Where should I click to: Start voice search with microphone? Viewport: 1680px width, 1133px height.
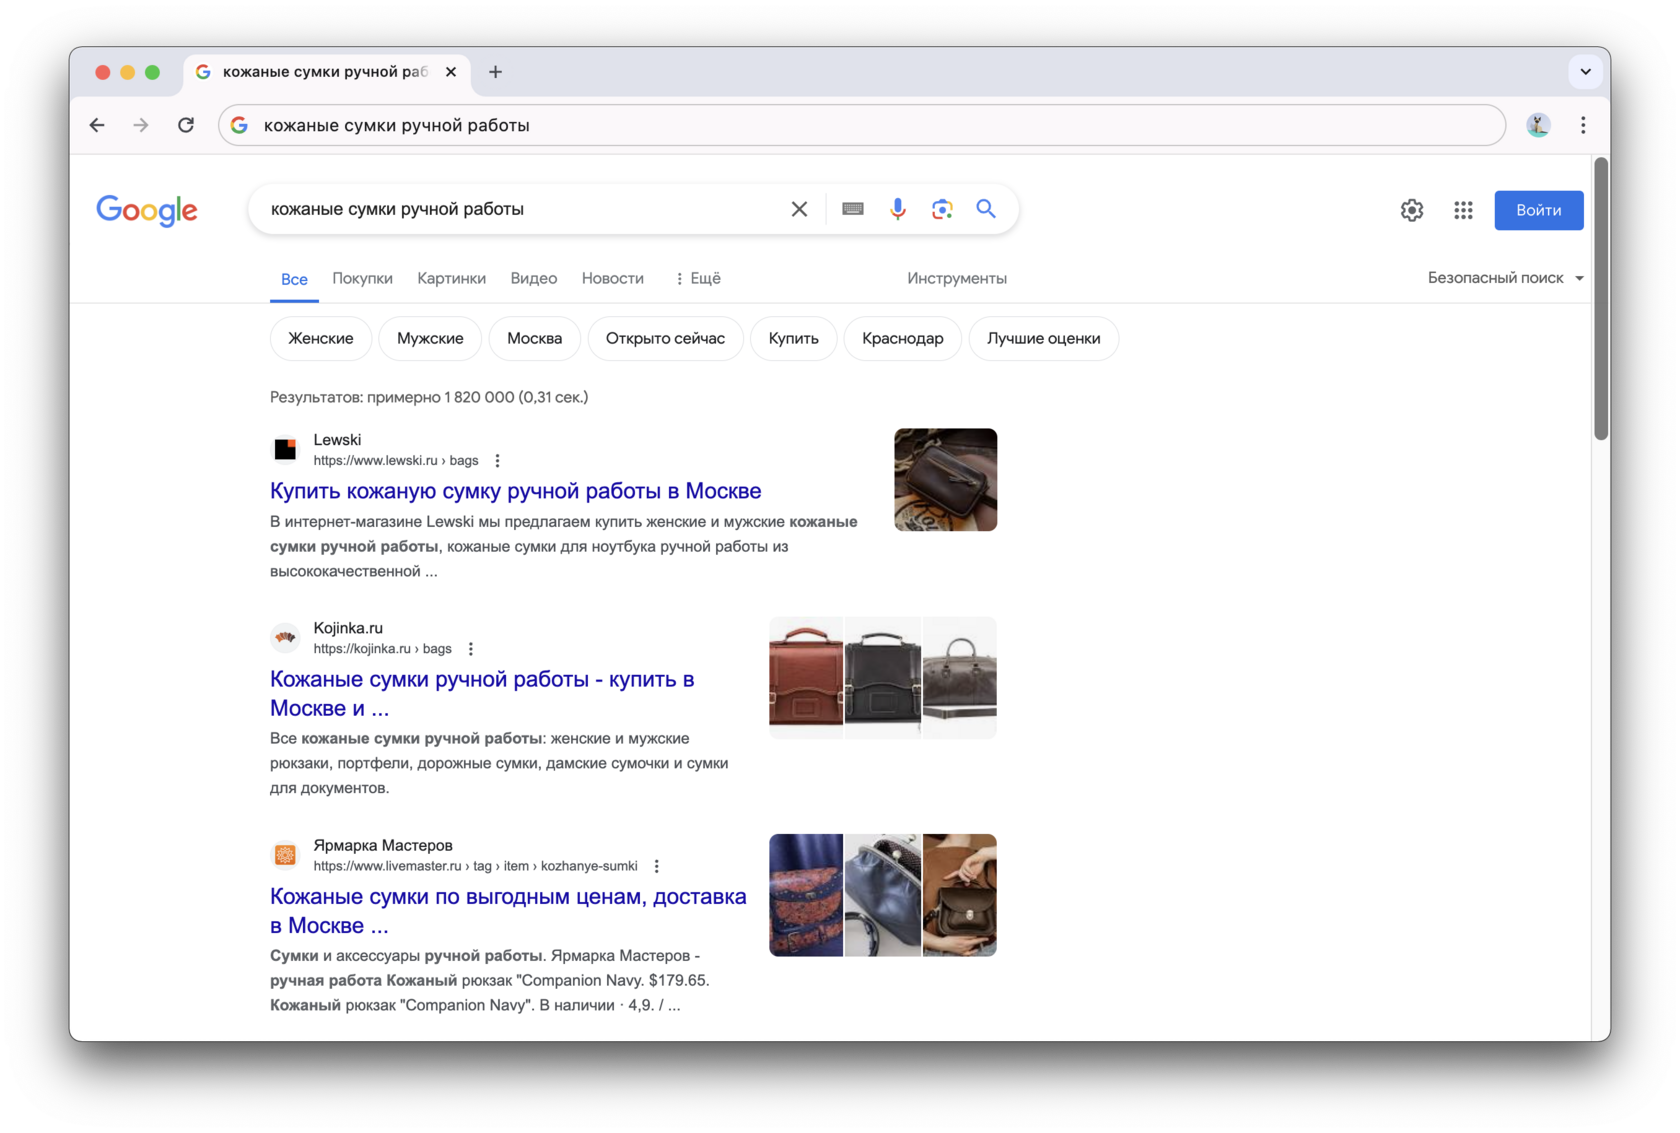(898, 209)
